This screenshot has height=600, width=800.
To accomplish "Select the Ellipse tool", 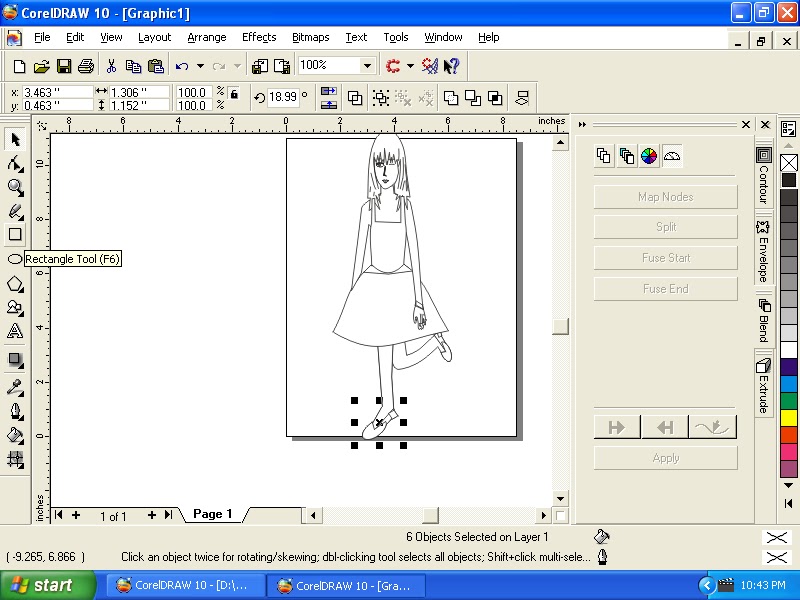I will point(15,259).
